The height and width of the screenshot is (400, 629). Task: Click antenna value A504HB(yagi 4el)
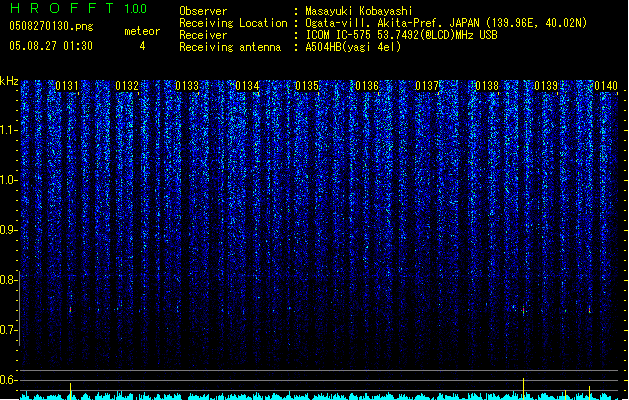click(x=353, y=47)
